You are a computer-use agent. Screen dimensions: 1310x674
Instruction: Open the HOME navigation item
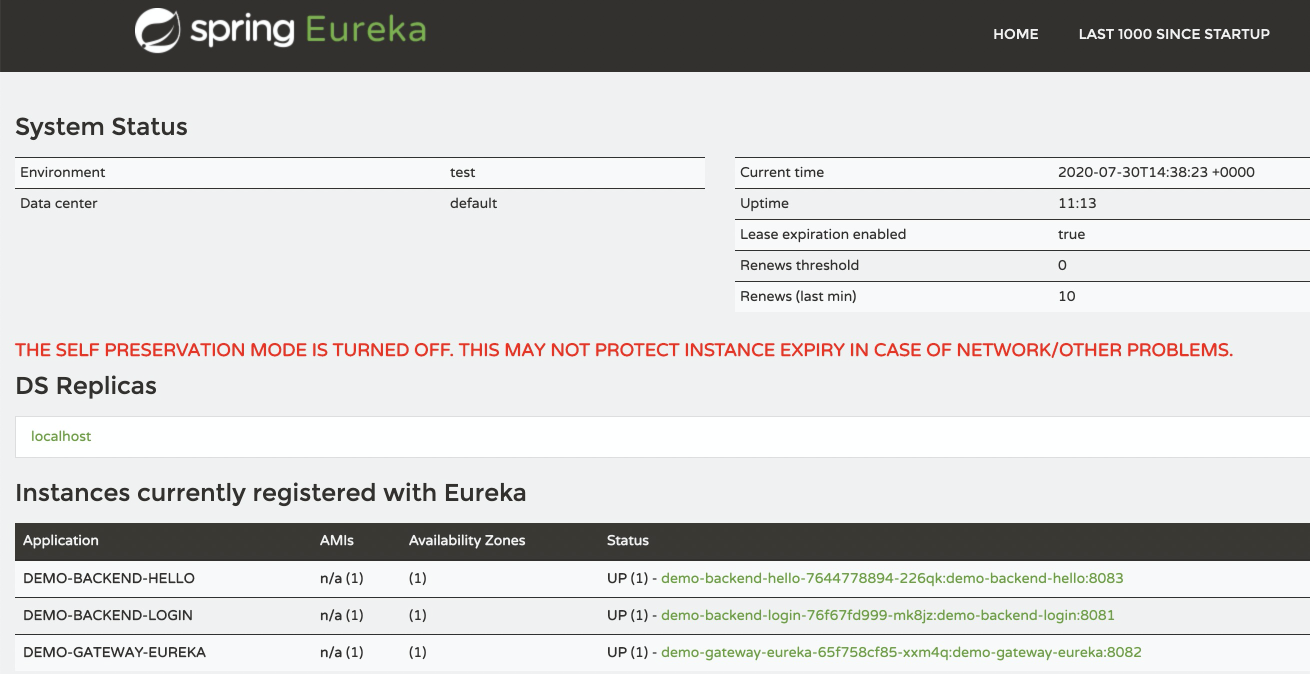point(1015,34)
